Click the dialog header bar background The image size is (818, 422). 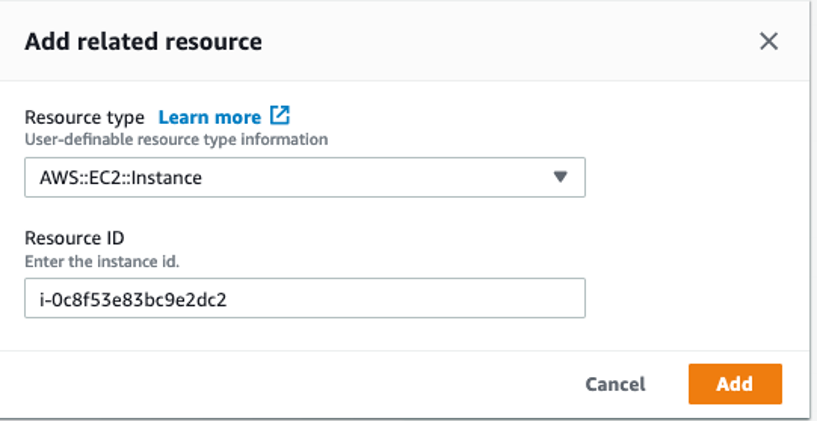point(500,42)
